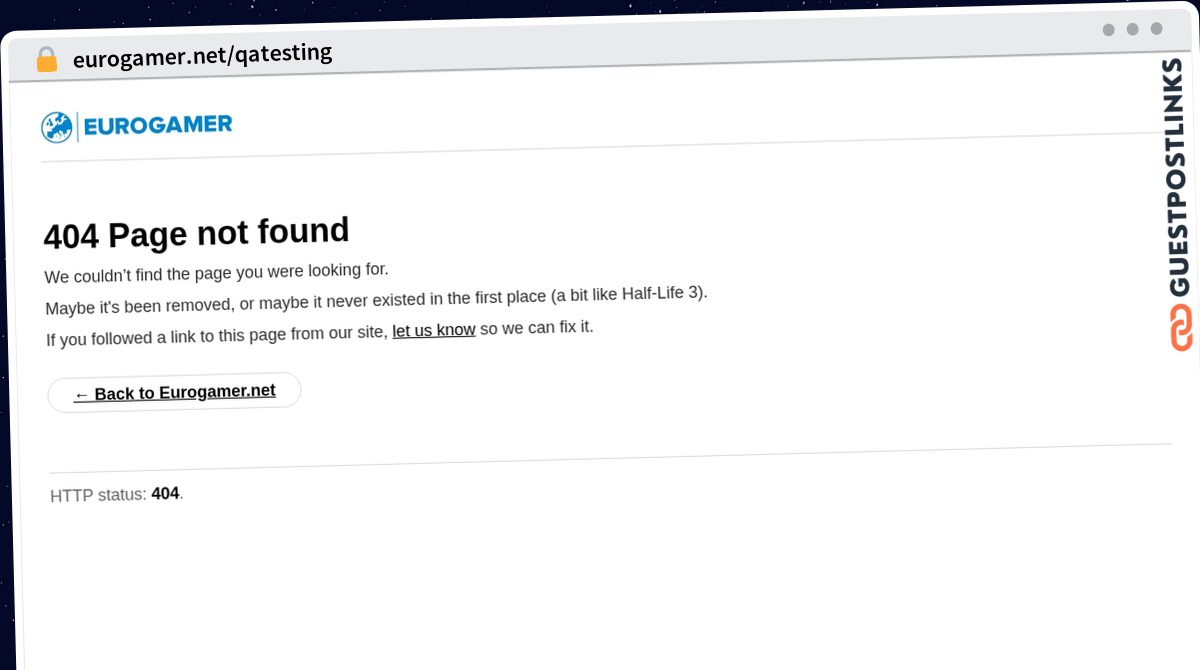Click the middle grey window dot

tap(1132, 29)
